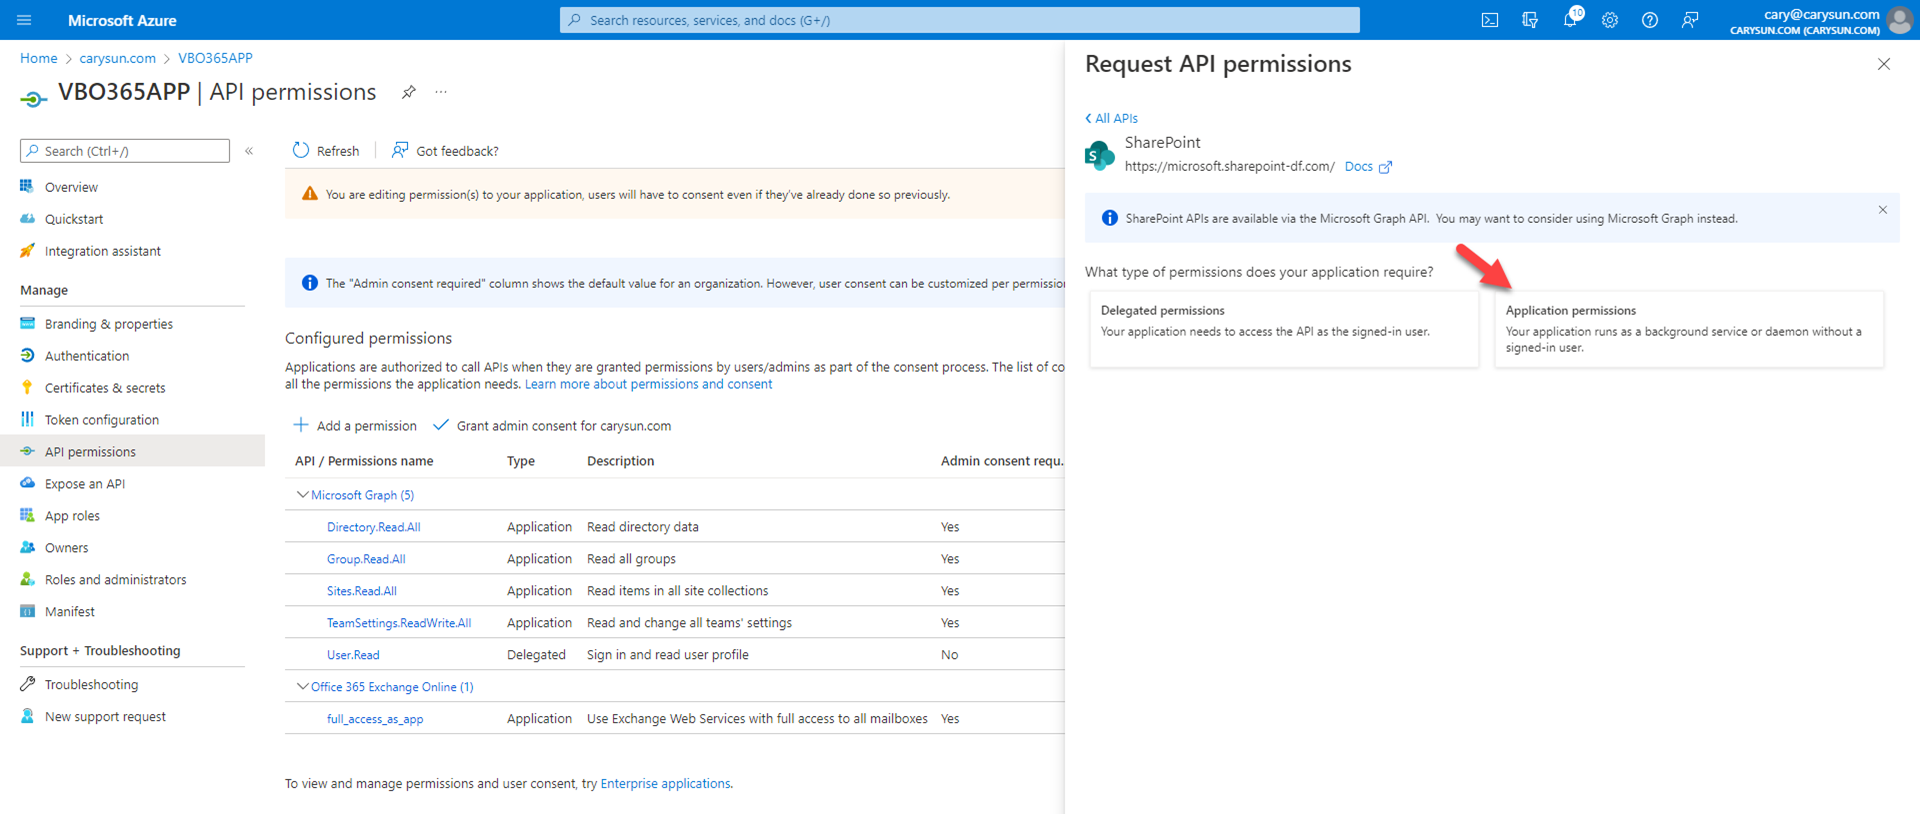Click the Expose an API cloud icon
Viewport: 1920px width, 814px height.
(x=27, y=484)
